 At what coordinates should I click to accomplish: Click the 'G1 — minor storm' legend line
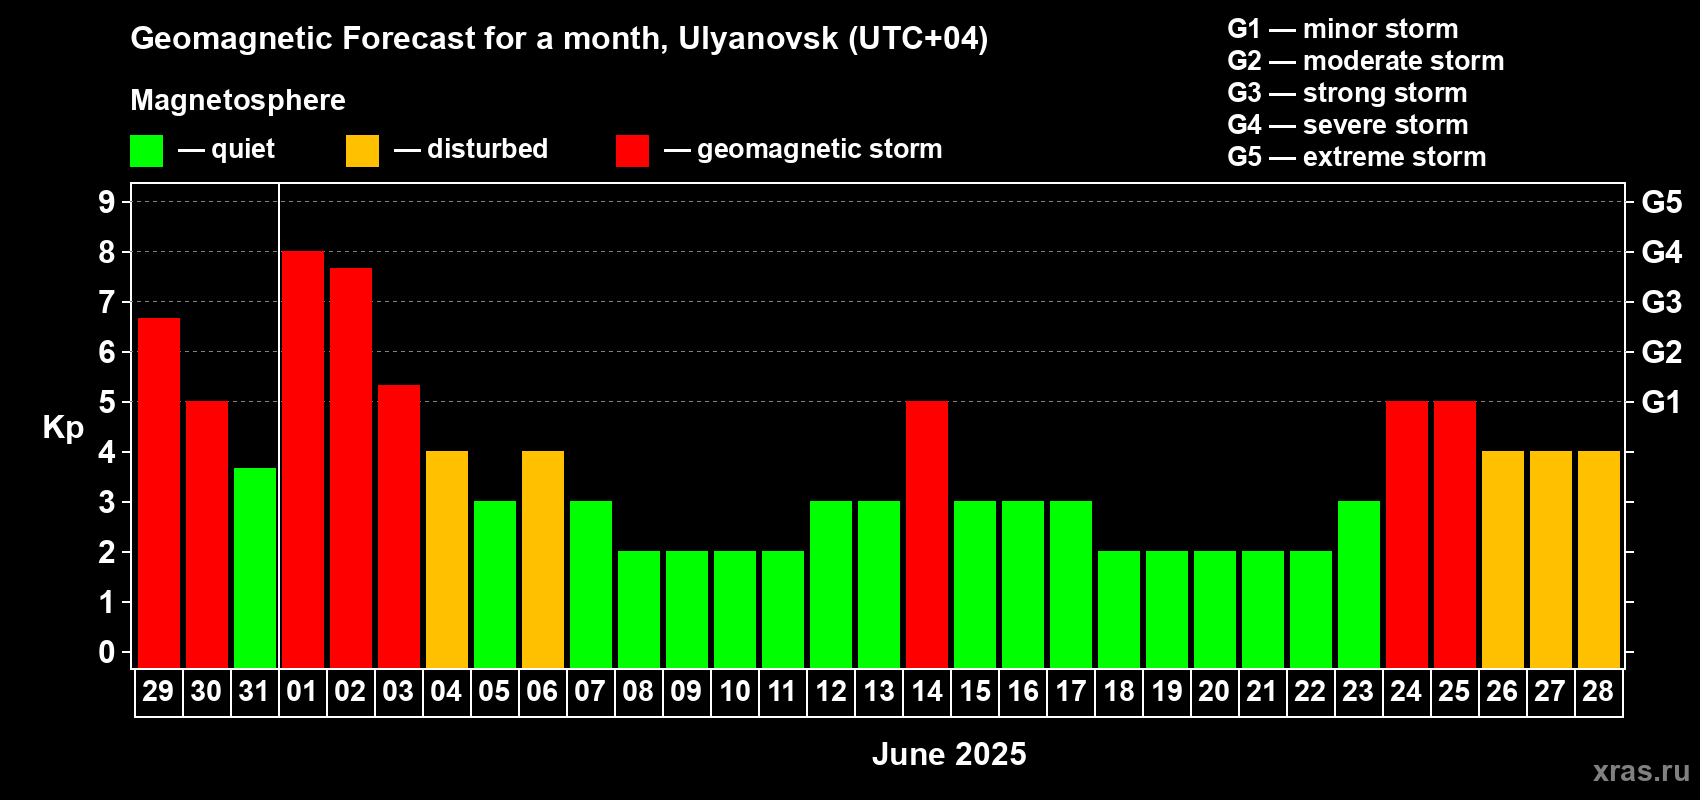[x=1342, y=29]
